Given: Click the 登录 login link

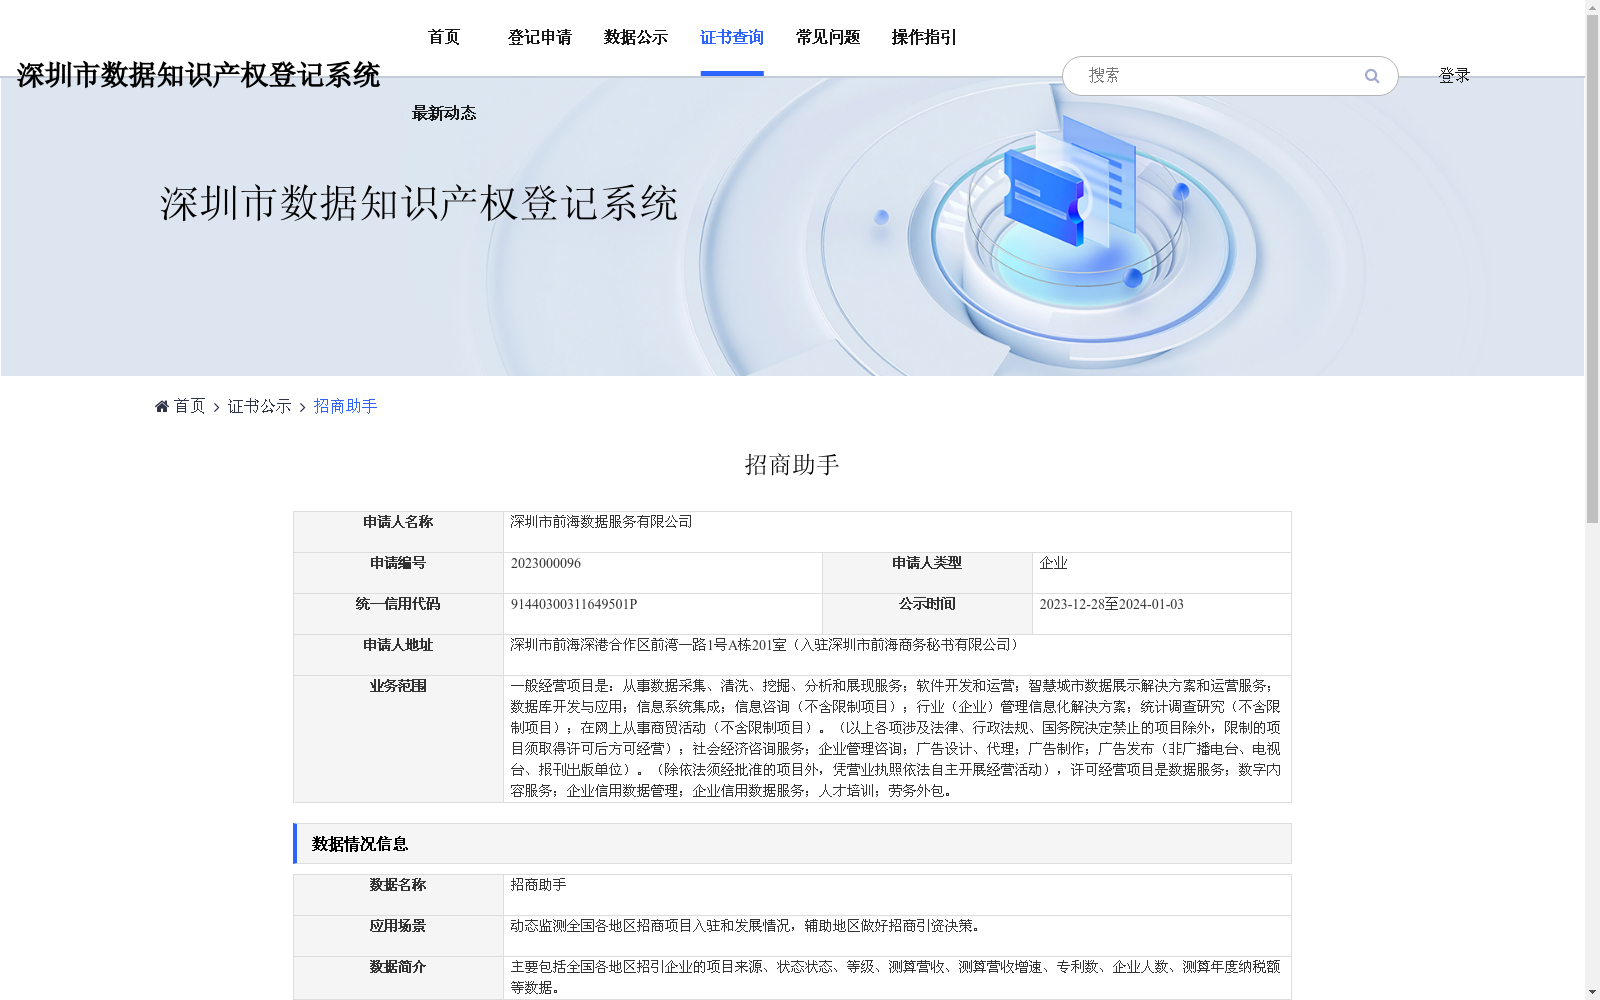Looking at the screenshot, I should point(1454,75).
